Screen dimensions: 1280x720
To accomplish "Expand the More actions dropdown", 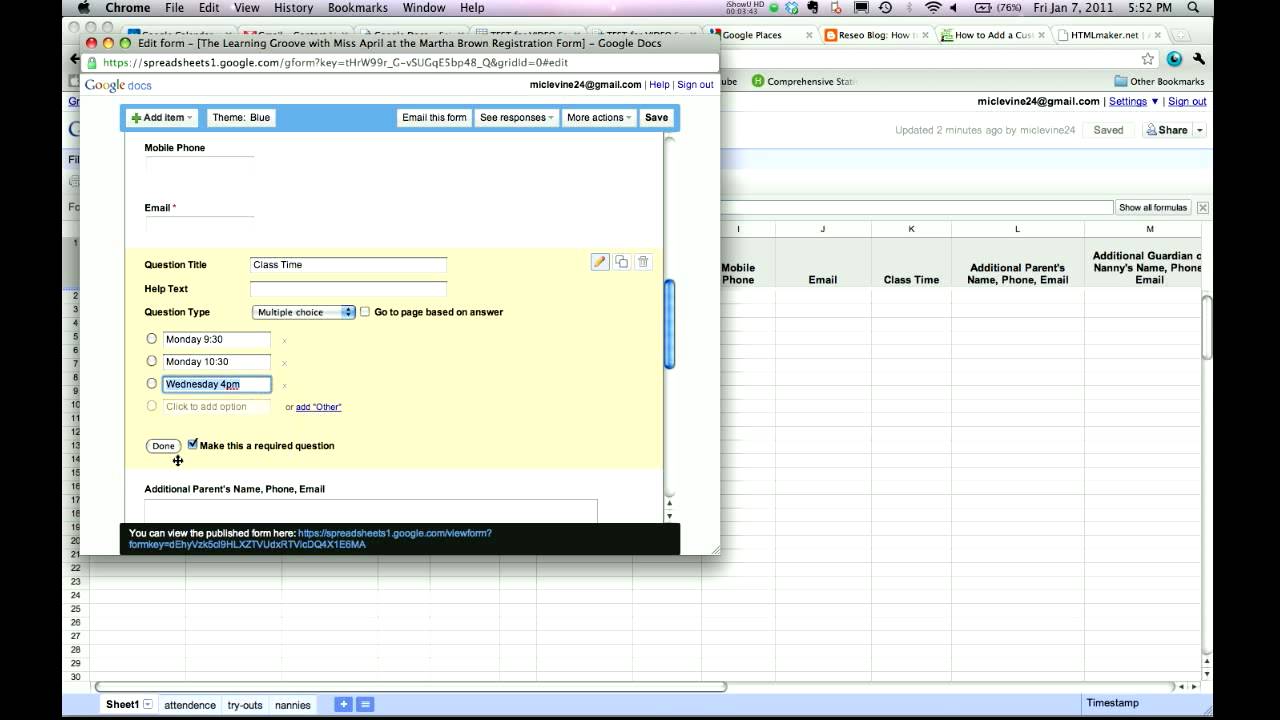I will (598, 118).
